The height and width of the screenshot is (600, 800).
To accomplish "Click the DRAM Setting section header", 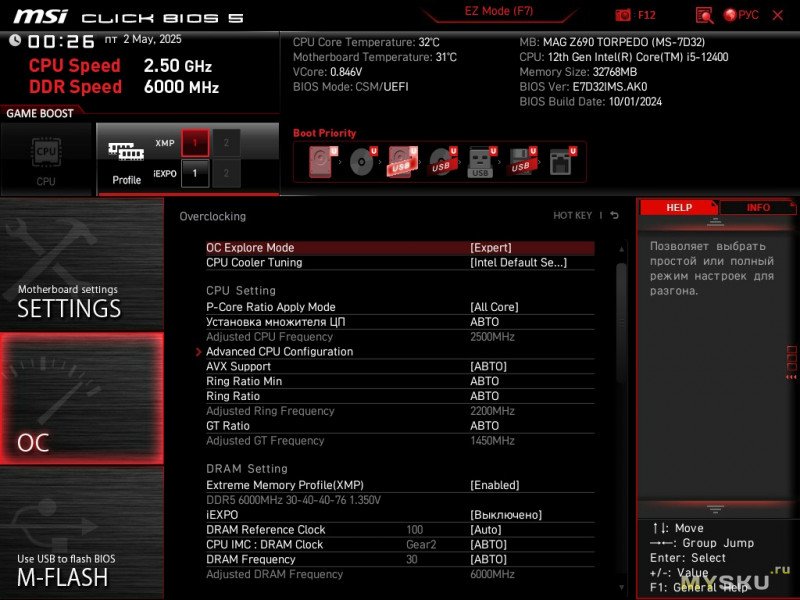I will [247, 469].
